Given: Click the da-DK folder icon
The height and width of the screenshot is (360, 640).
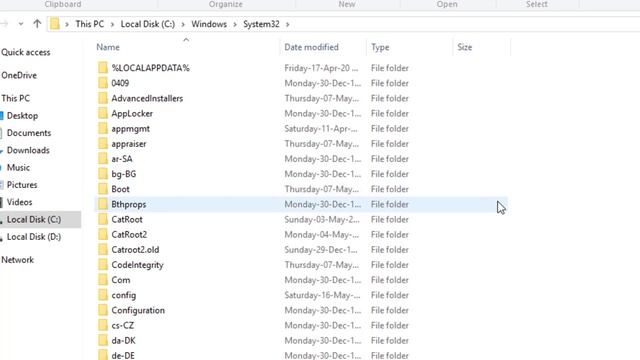Looking at the screenshot, I should [103, 340].
